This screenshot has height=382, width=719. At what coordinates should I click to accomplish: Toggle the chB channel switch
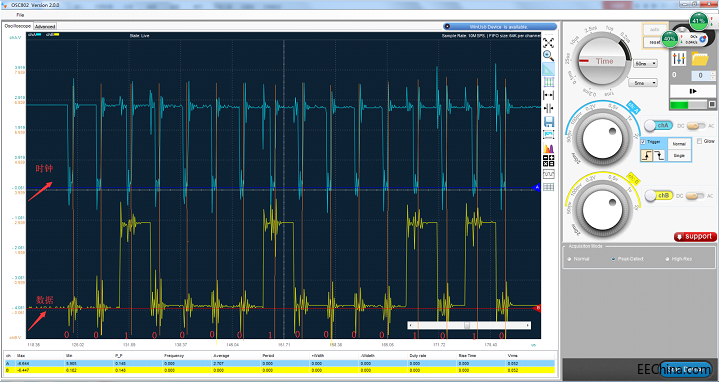[658, 196]
